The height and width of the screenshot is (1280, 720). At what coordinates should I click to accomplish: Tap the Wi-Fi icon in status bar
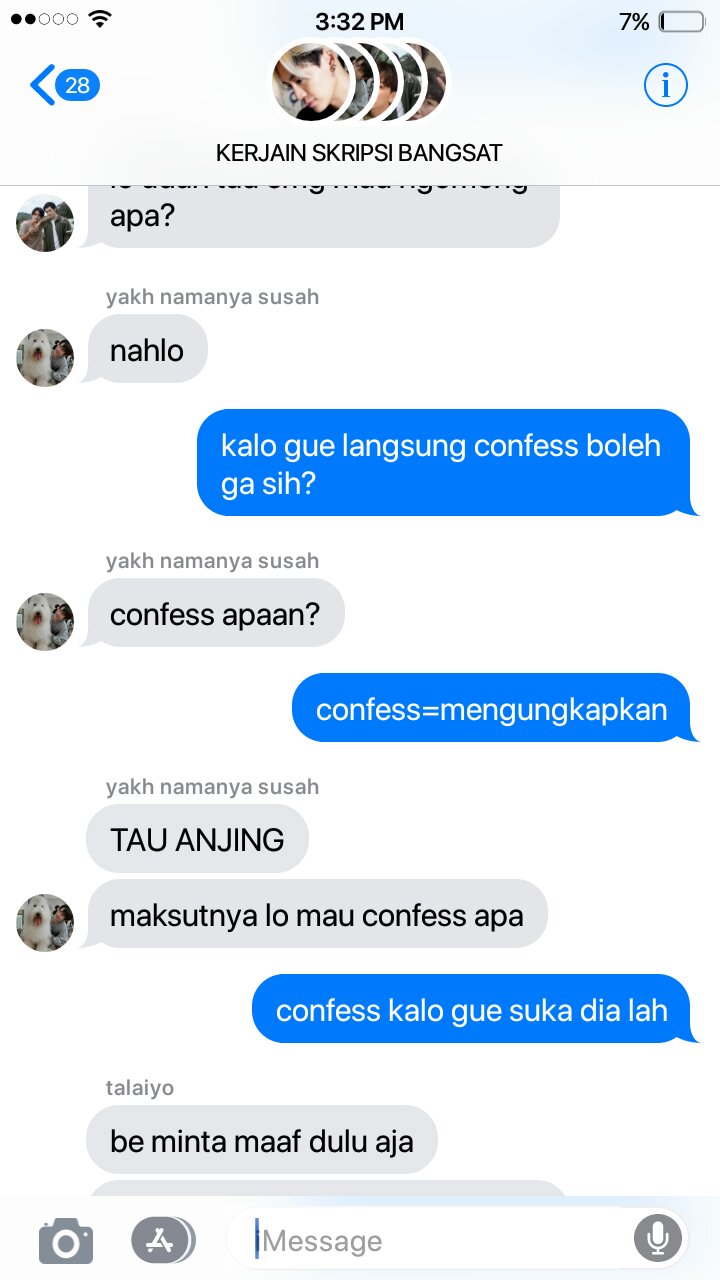100,19
